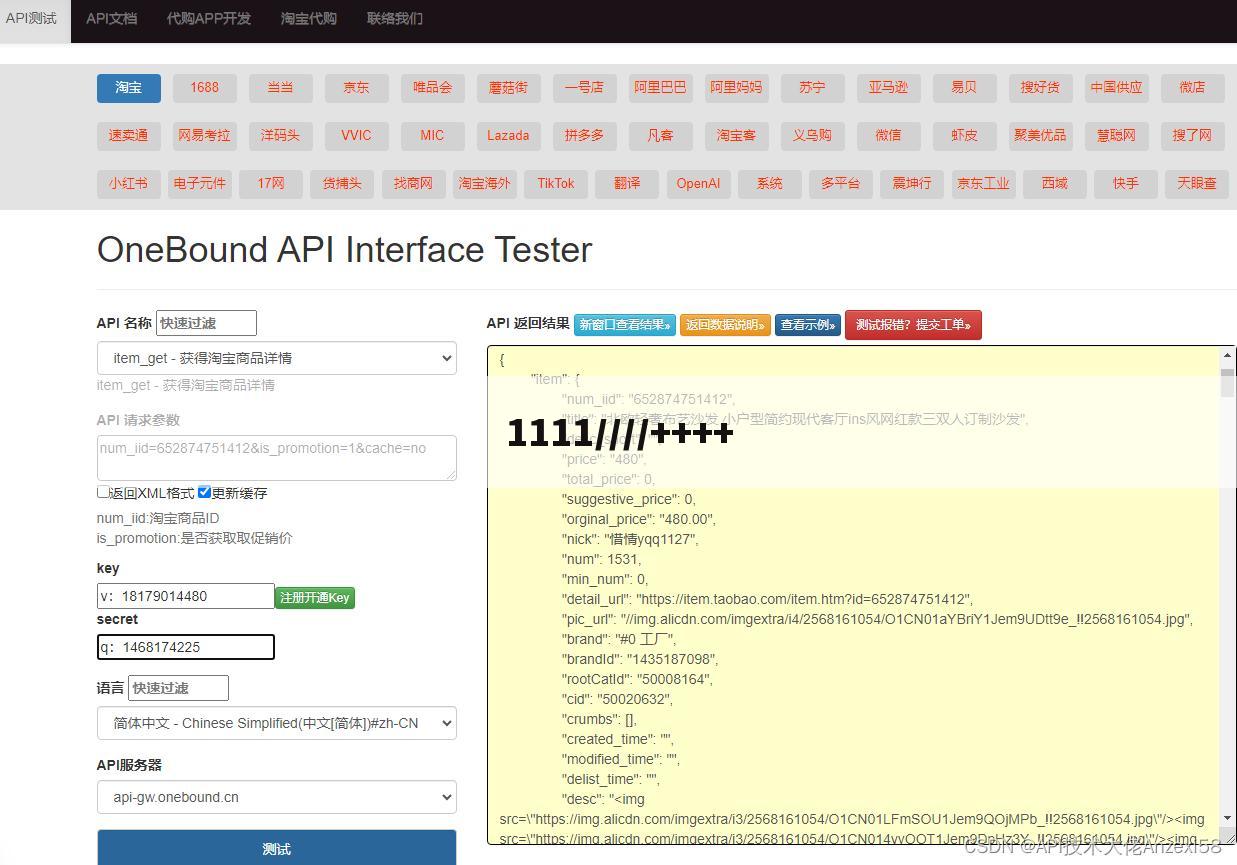Select the VVIC platform button

point(357,135)
